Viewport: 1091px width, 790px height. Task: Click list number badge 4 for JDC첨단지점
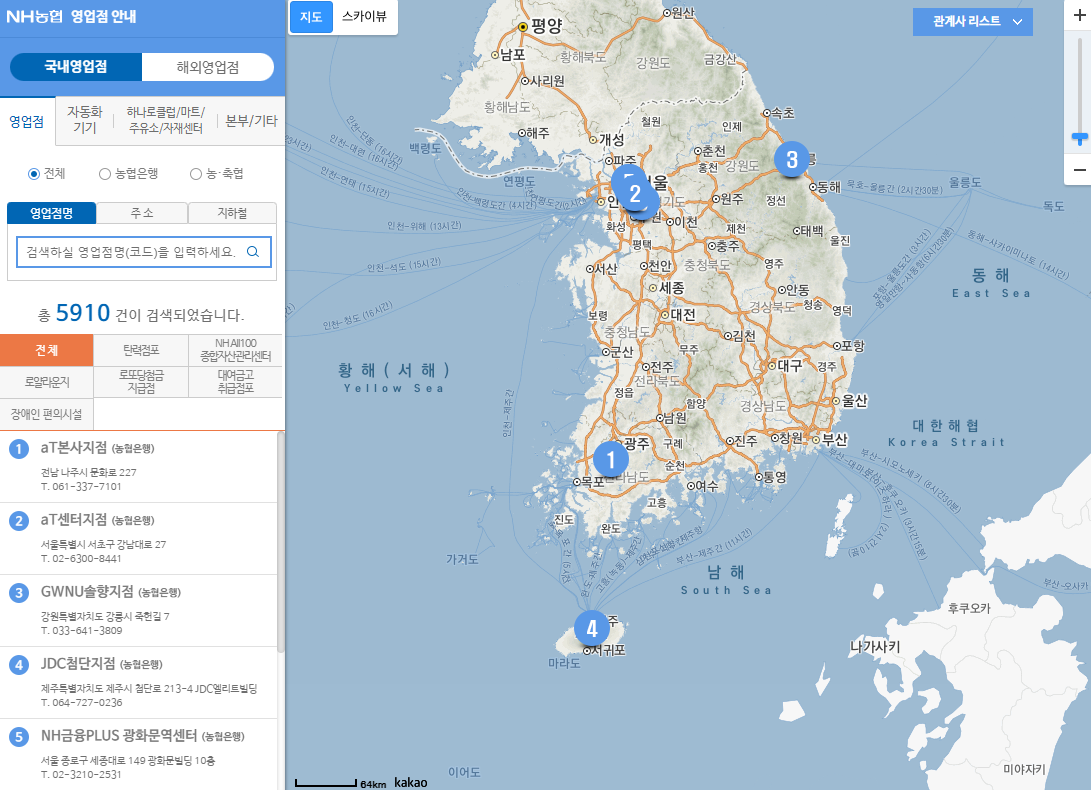pos(19,665)
